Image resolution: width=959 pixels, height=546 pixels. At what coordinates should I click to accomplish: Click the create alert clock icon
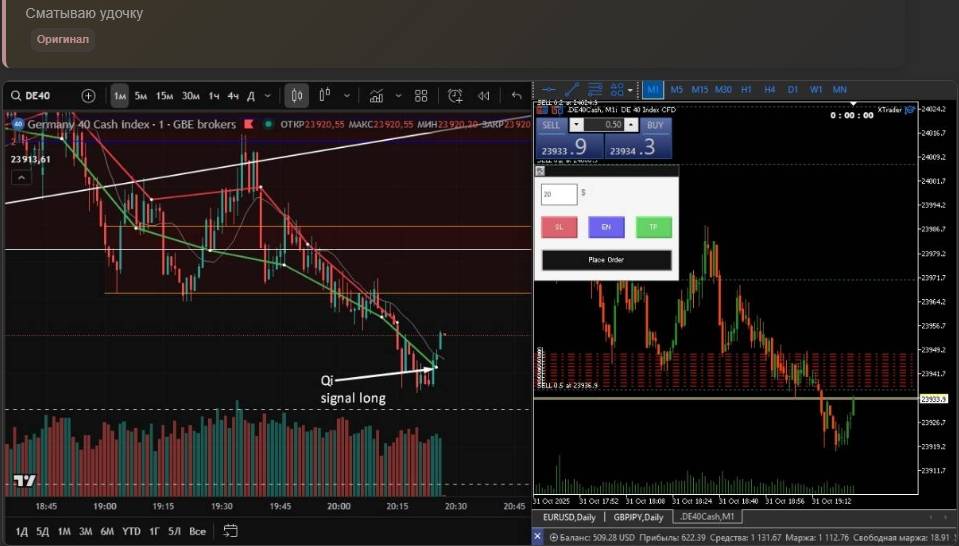tap(455, 96)
